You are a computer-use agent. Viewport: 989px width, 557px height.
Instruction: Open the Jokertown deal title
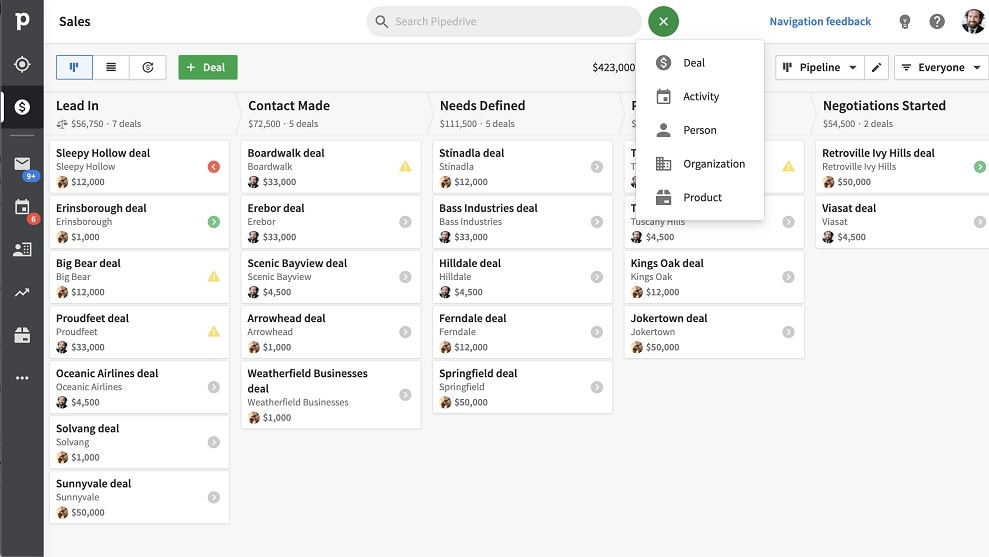coord(669,319)
